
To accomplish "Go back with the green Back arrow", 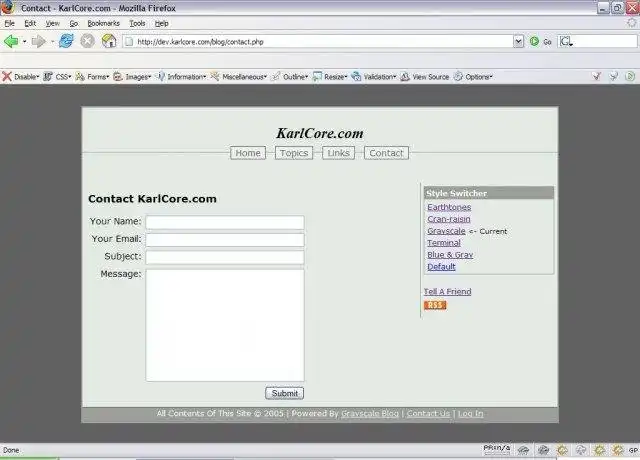I will pos(11,41).
